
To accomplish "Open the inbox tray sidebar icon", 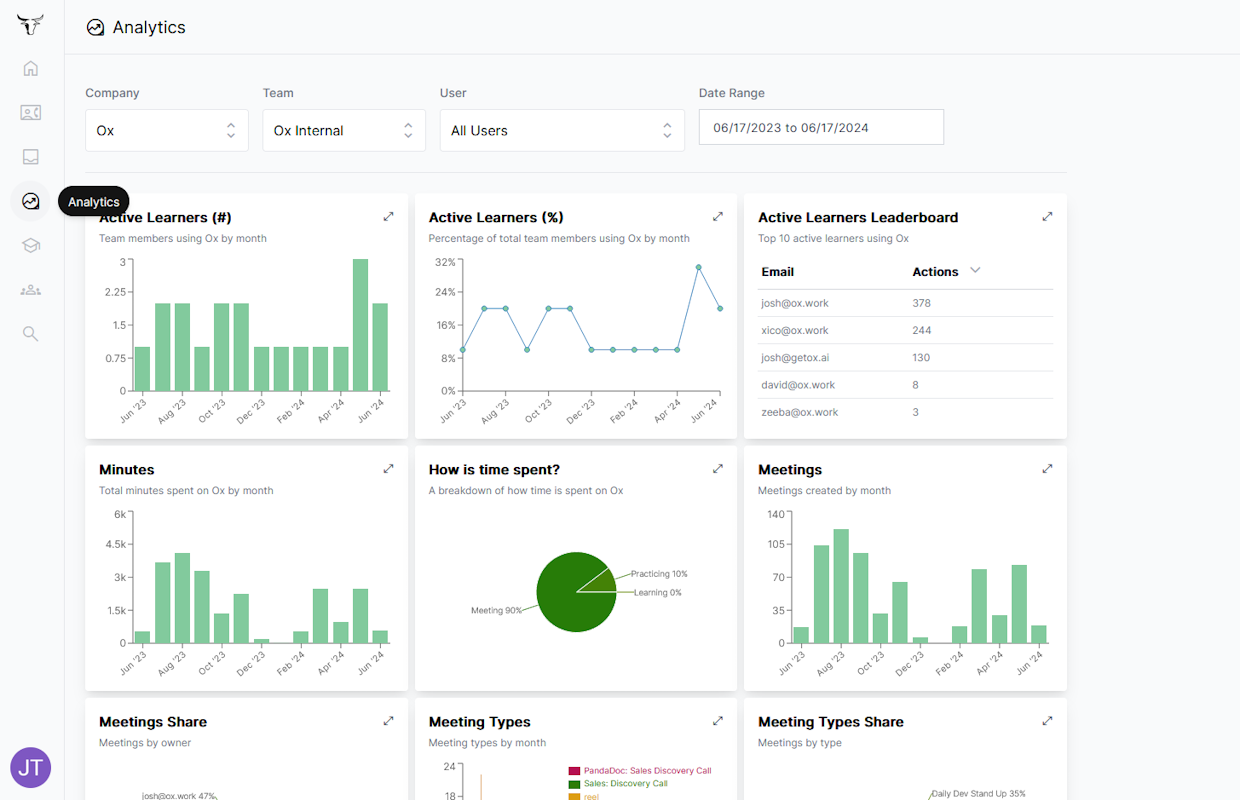I will pyautogui.click(x=31, y=157).
